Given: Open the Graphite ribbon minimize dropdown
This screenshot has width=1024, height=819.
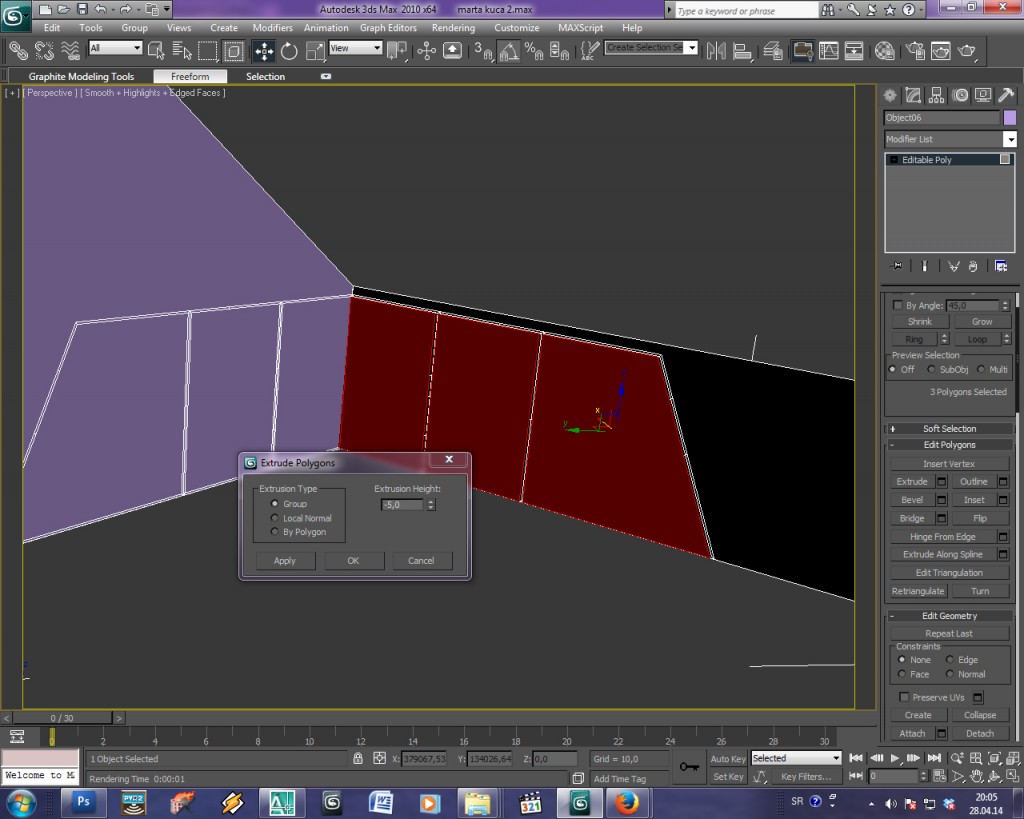Looking at the screenshot, I should 326,76.
